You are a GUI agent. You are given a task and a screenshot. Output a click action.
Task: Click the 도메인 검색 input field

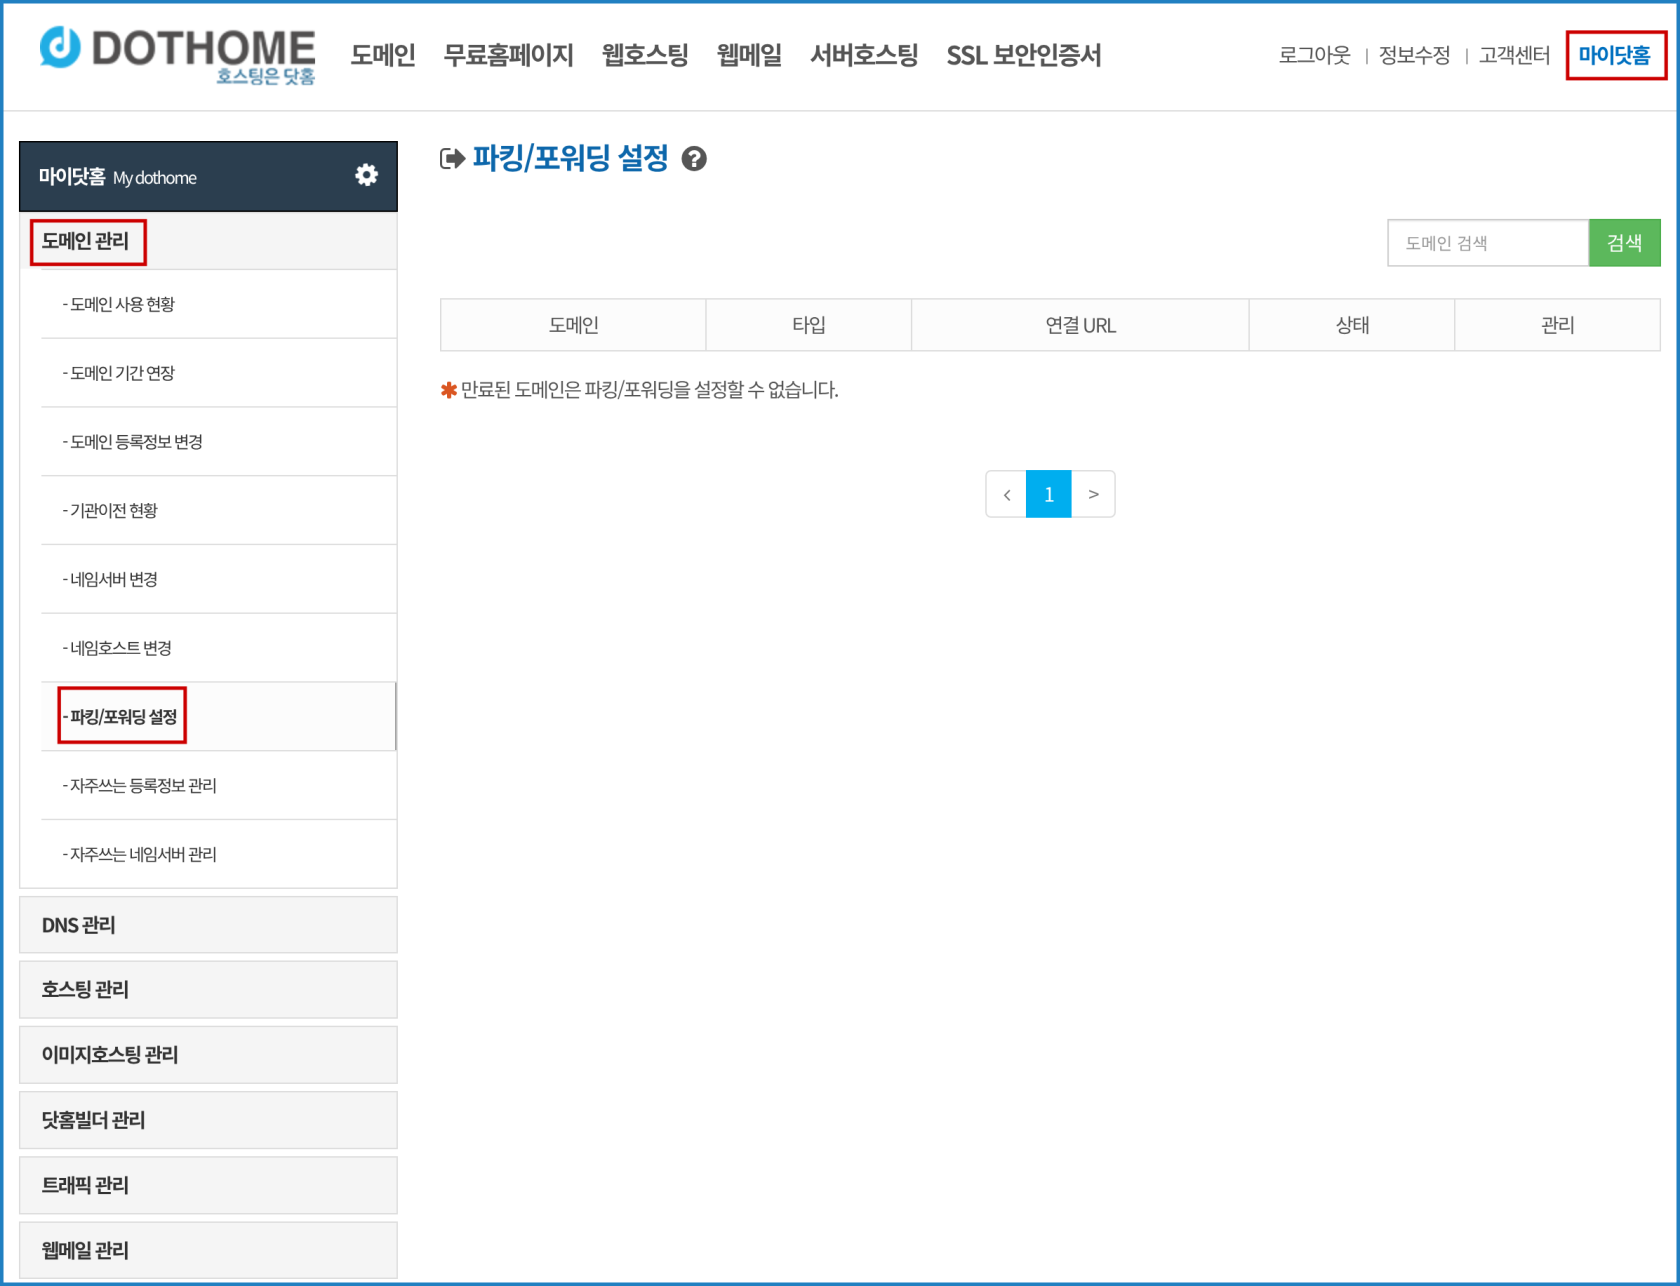[x=1487, y=242]
